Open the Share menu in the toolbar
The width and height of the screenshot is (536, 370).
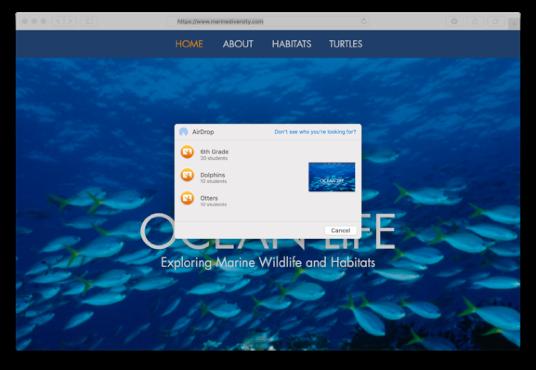coord(475,21)
